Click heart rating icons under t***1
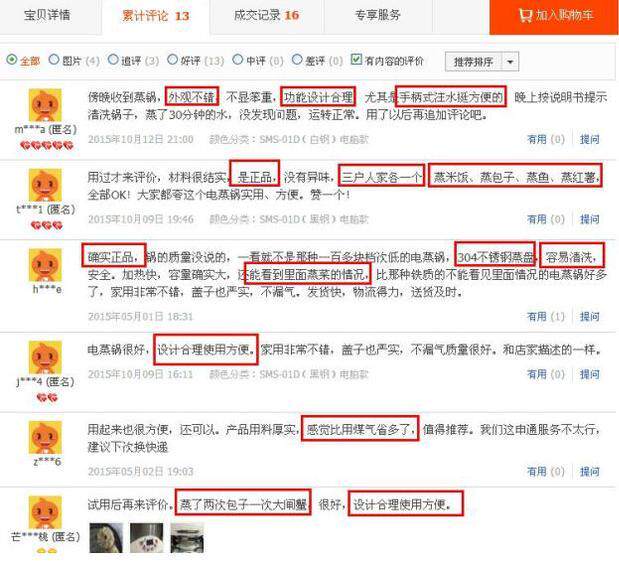Screen dimensions: 619x561 tap(47, 225)
